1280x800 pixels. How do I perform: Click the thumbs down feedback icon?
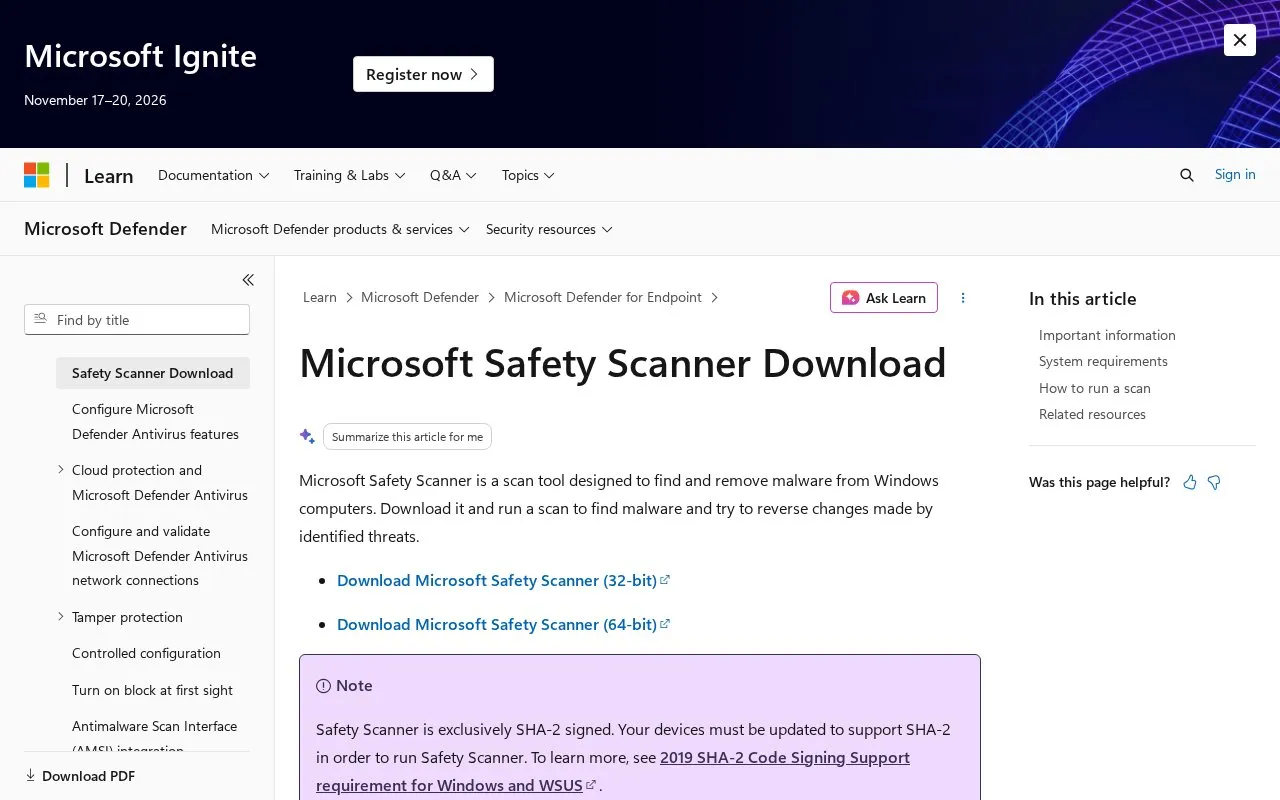pyautogui.click(x=1214, y=482)
